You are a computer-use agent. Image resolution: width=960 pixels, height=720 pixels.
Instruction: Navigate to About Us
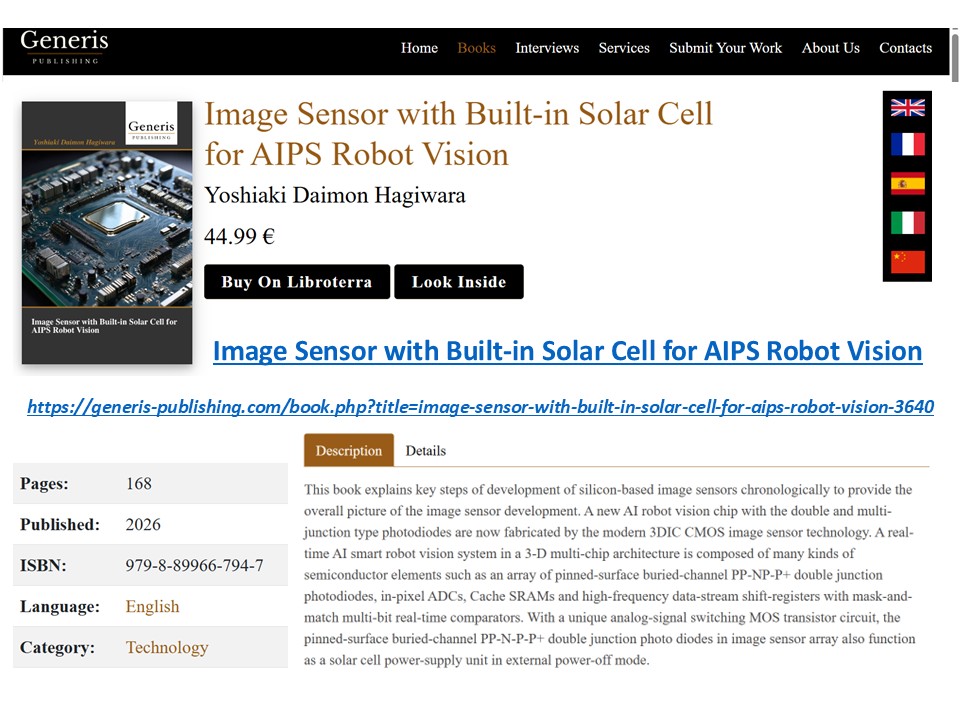[831, 48]
